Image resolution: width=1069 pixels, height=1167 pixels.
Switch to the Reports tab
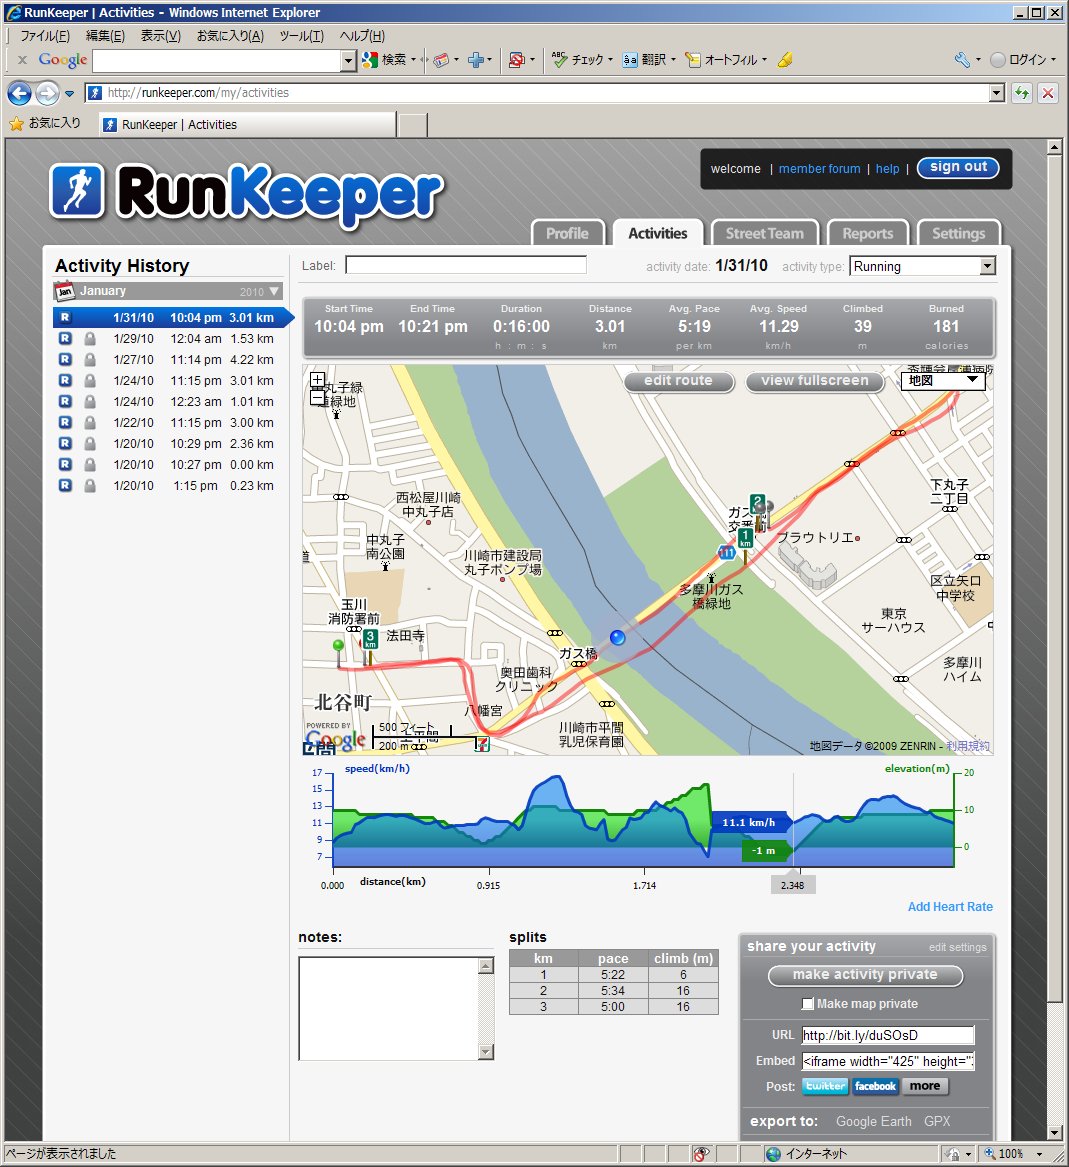[x=867, y=233]
